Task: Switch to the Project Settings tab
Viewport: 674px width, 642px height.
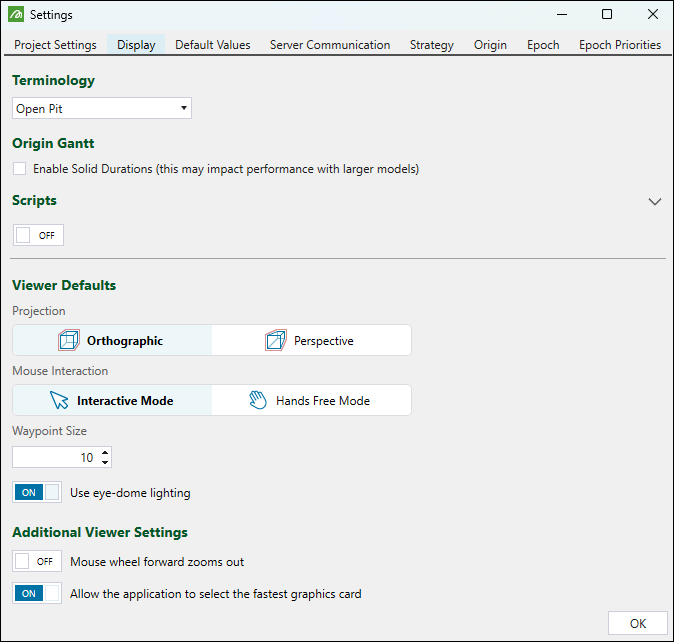Action: (x=55, y=45)
